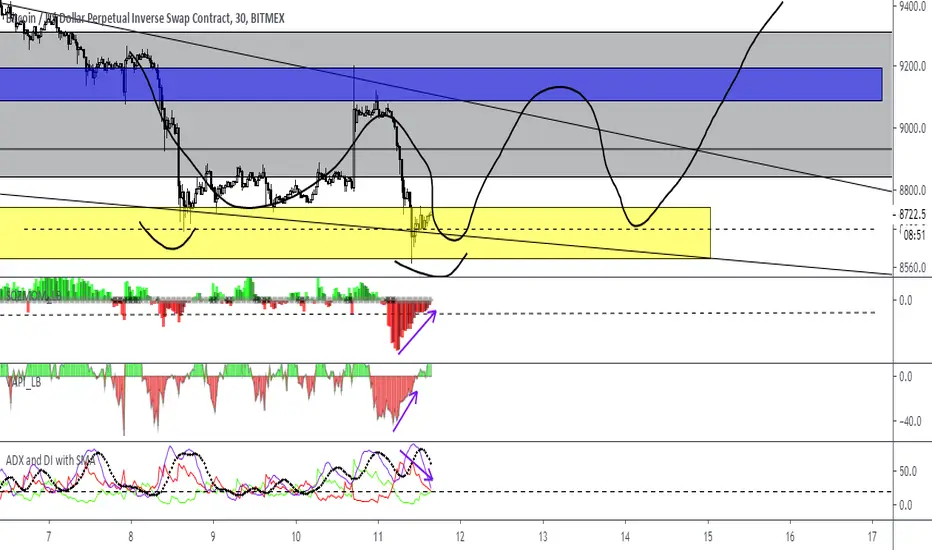
Task: Click date 15 on the time axis
Action: coord(708,537)
